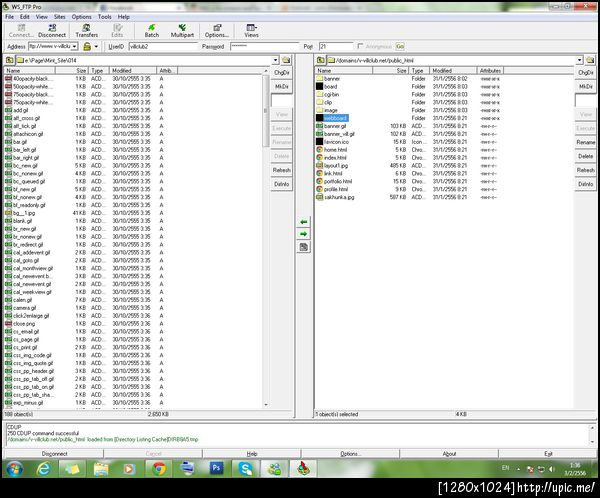
Task: Click the Batch toolbar icon
Action: click(x=152, y=31)
